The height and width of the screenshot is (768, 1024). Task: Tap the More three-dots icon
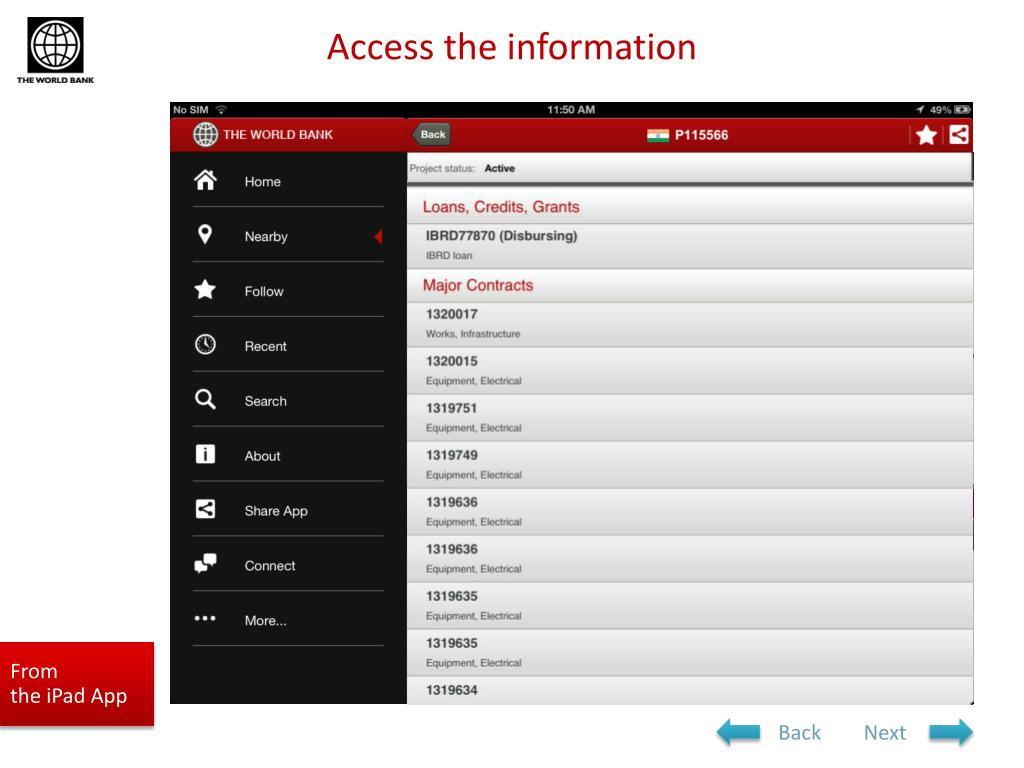(x=205, y=618)
